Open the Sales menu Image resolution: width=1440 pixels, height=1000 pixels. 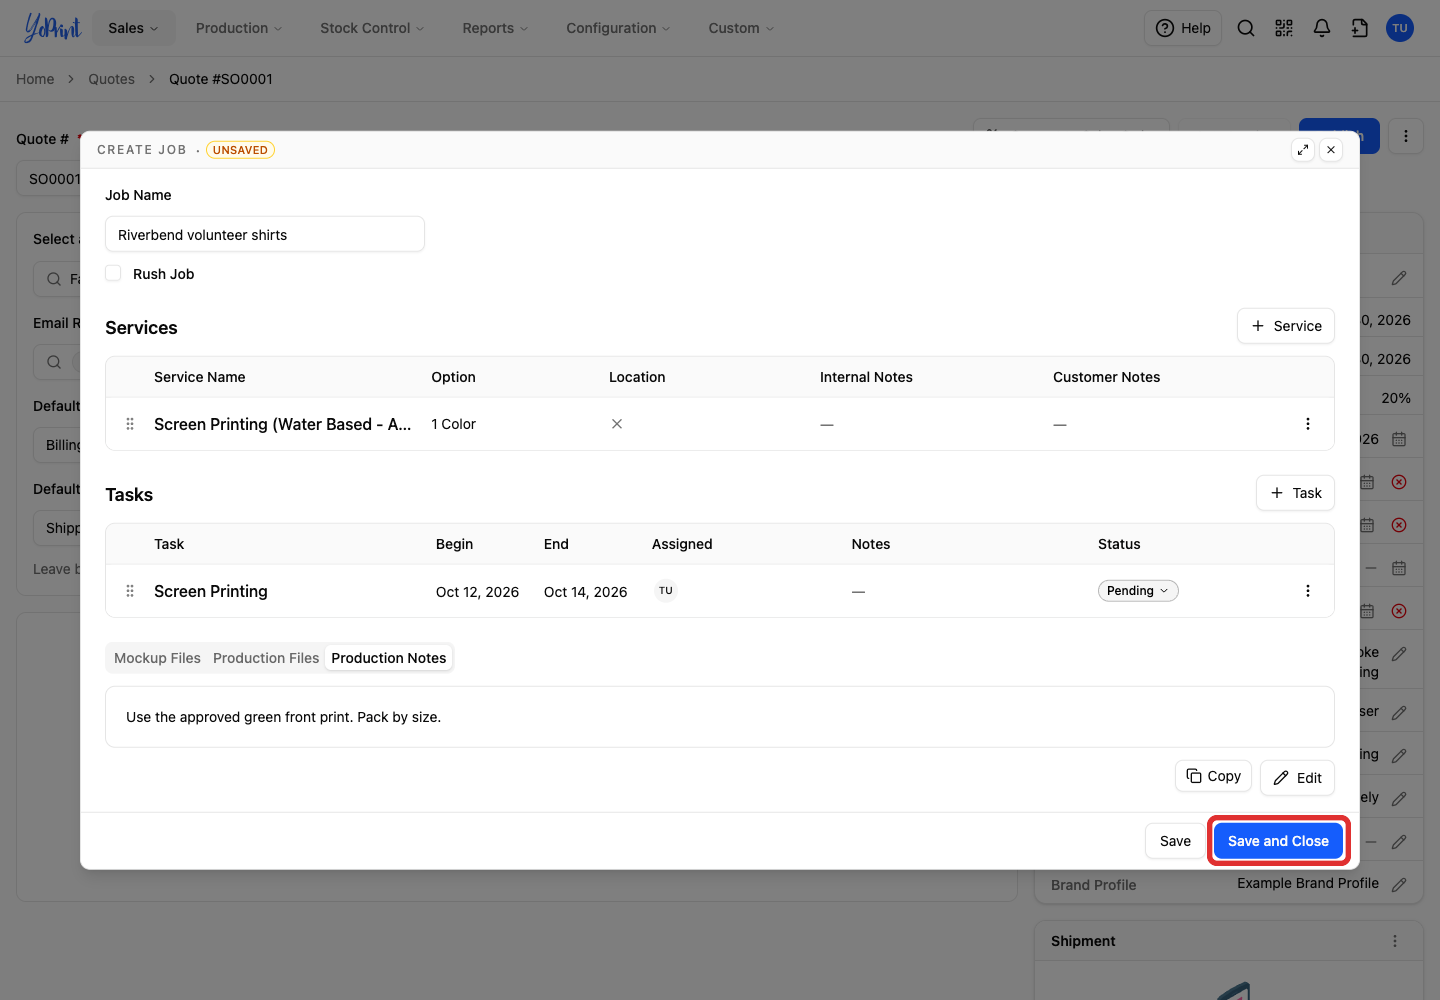pyautogui.click(x=133, y=28)
